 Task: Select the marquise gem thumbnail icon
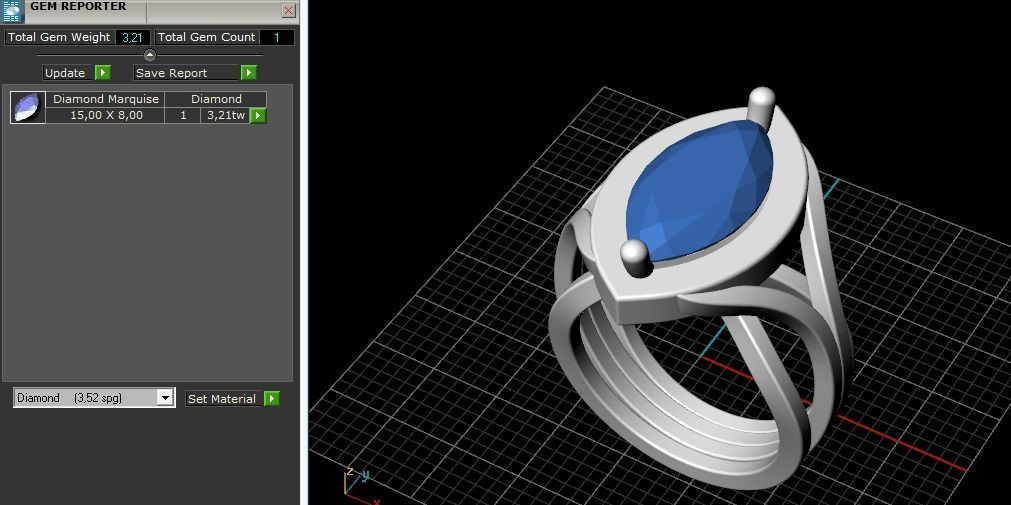(x=28, y=107)
